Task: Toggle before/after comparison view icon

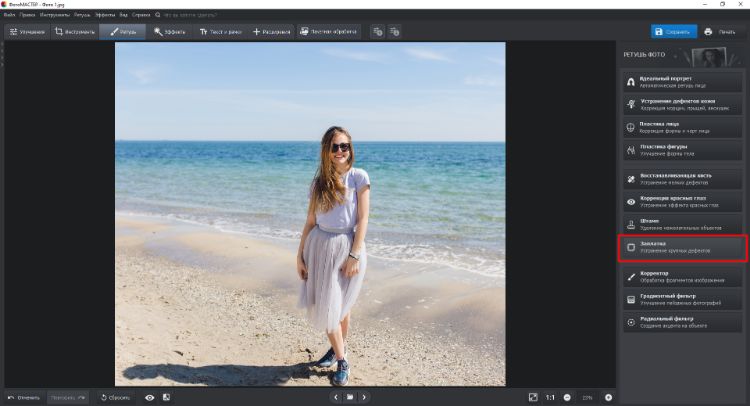Action: pos(166,397)
